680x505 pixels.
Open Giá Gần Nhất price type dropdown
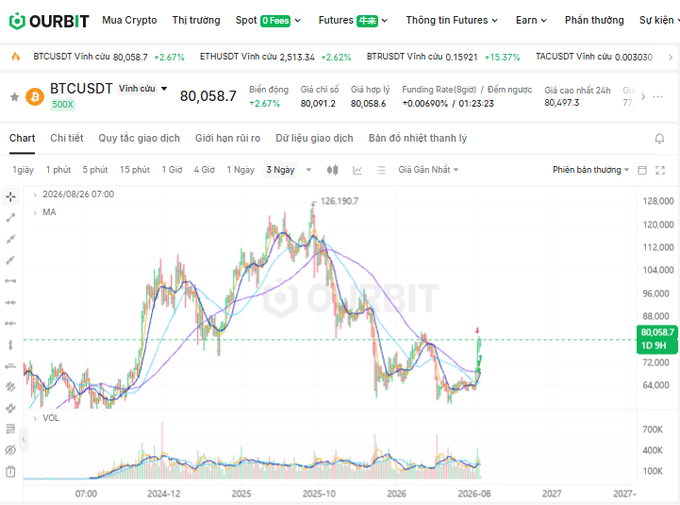pos(428,170)
